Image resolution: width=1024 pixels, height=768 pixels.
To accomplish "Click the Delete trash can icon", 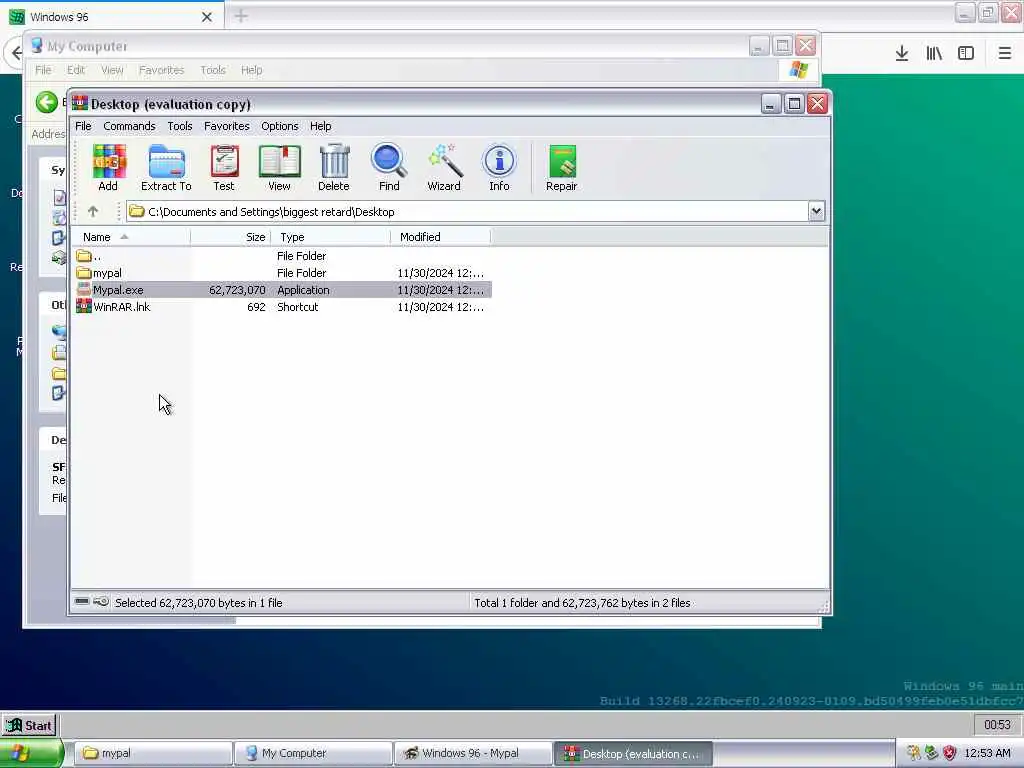I will pos(334,167).
